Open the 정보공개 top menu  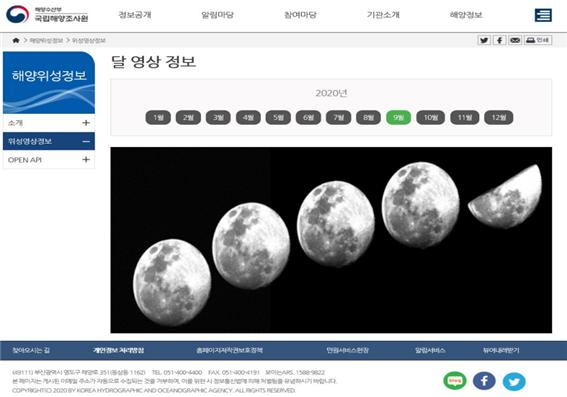135,15
